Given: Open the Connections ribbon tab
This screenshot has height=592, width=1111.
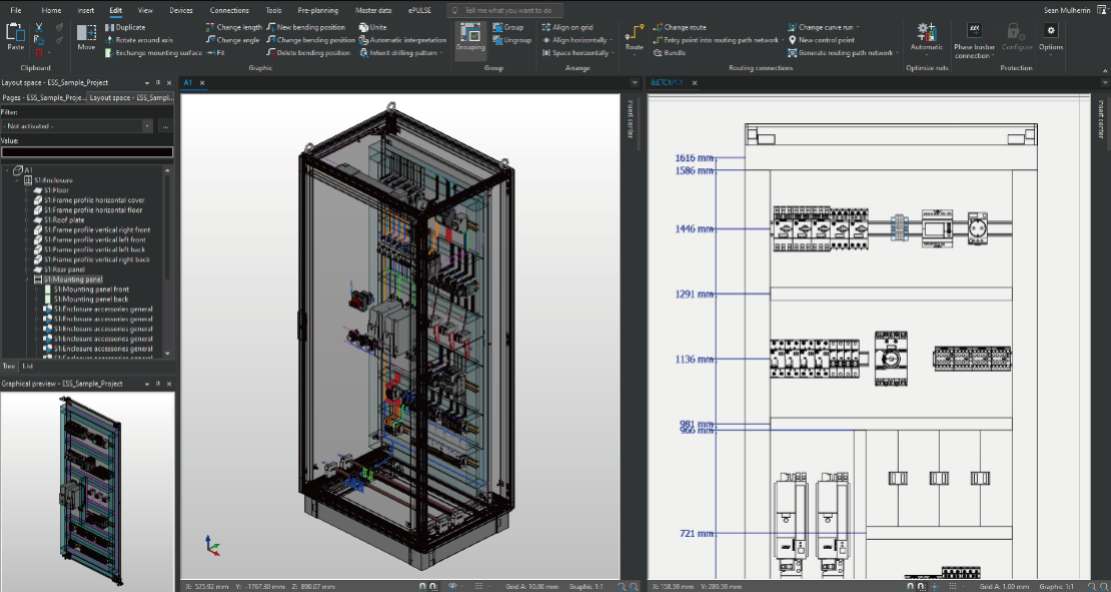Looking at the screenshot, I should point(229,10).
